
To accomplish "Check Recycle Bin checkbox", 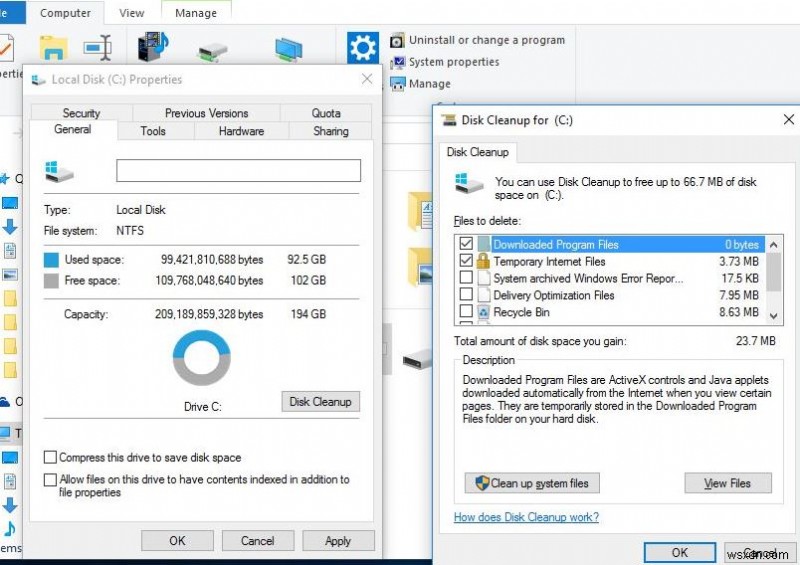I will [466, 311].
